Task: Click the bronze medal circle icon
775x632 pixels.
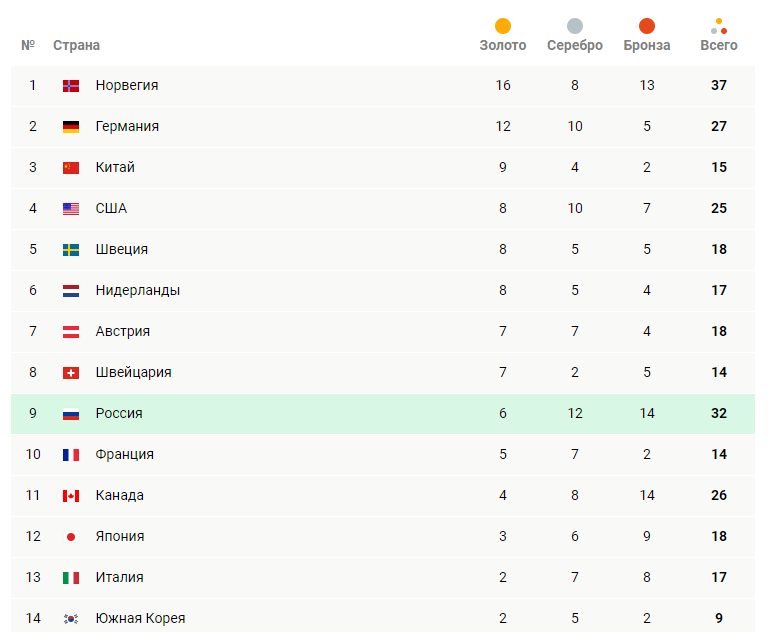Action: [647, 26]
